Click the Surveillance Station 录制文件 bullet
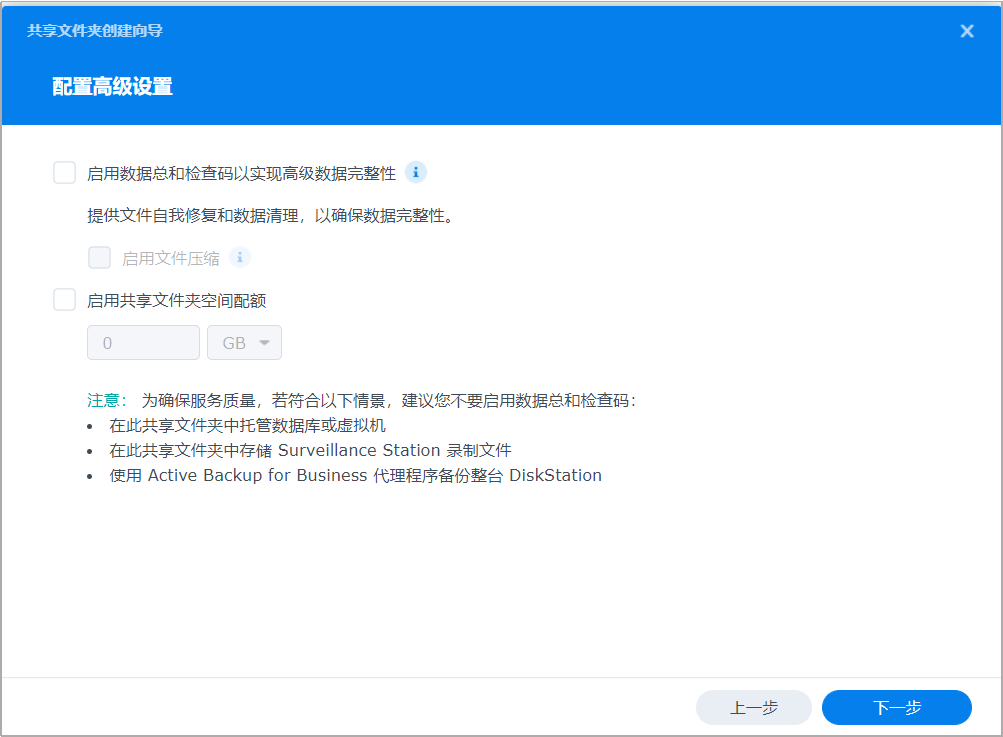Screen dimensions: 1003x737 pos(310,450)
